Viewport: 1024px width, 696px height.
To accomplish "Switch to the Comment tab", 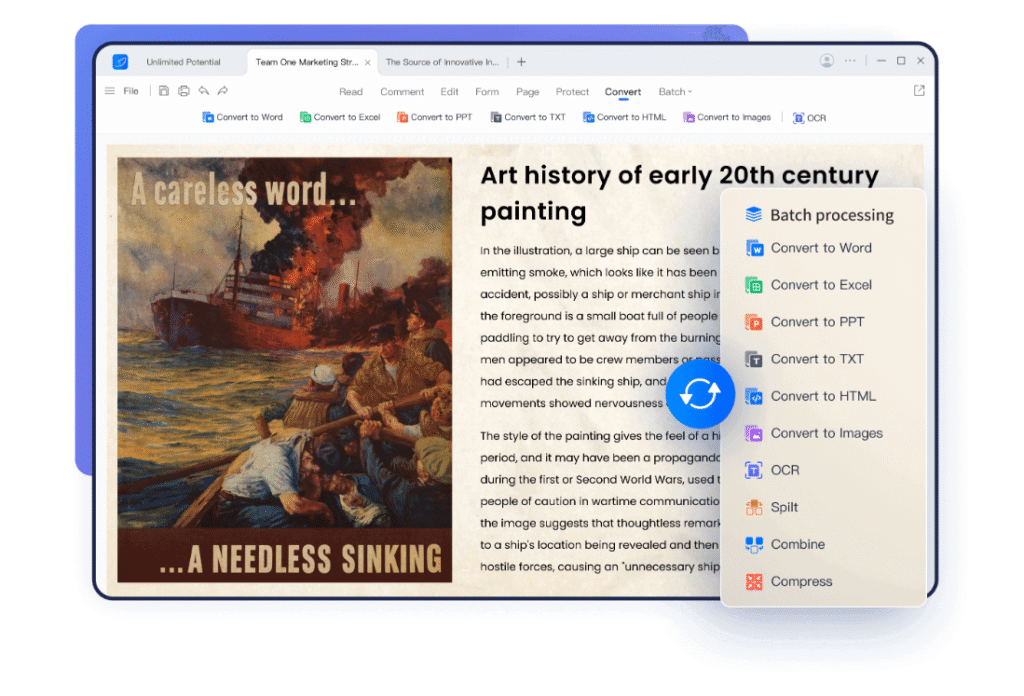I will point(402,92).
